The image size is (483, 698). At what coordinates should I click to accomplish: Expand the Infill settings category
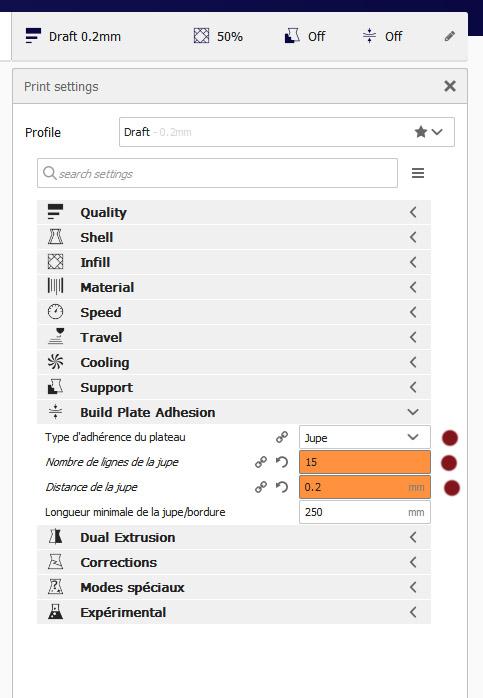[x=234, y=262]
